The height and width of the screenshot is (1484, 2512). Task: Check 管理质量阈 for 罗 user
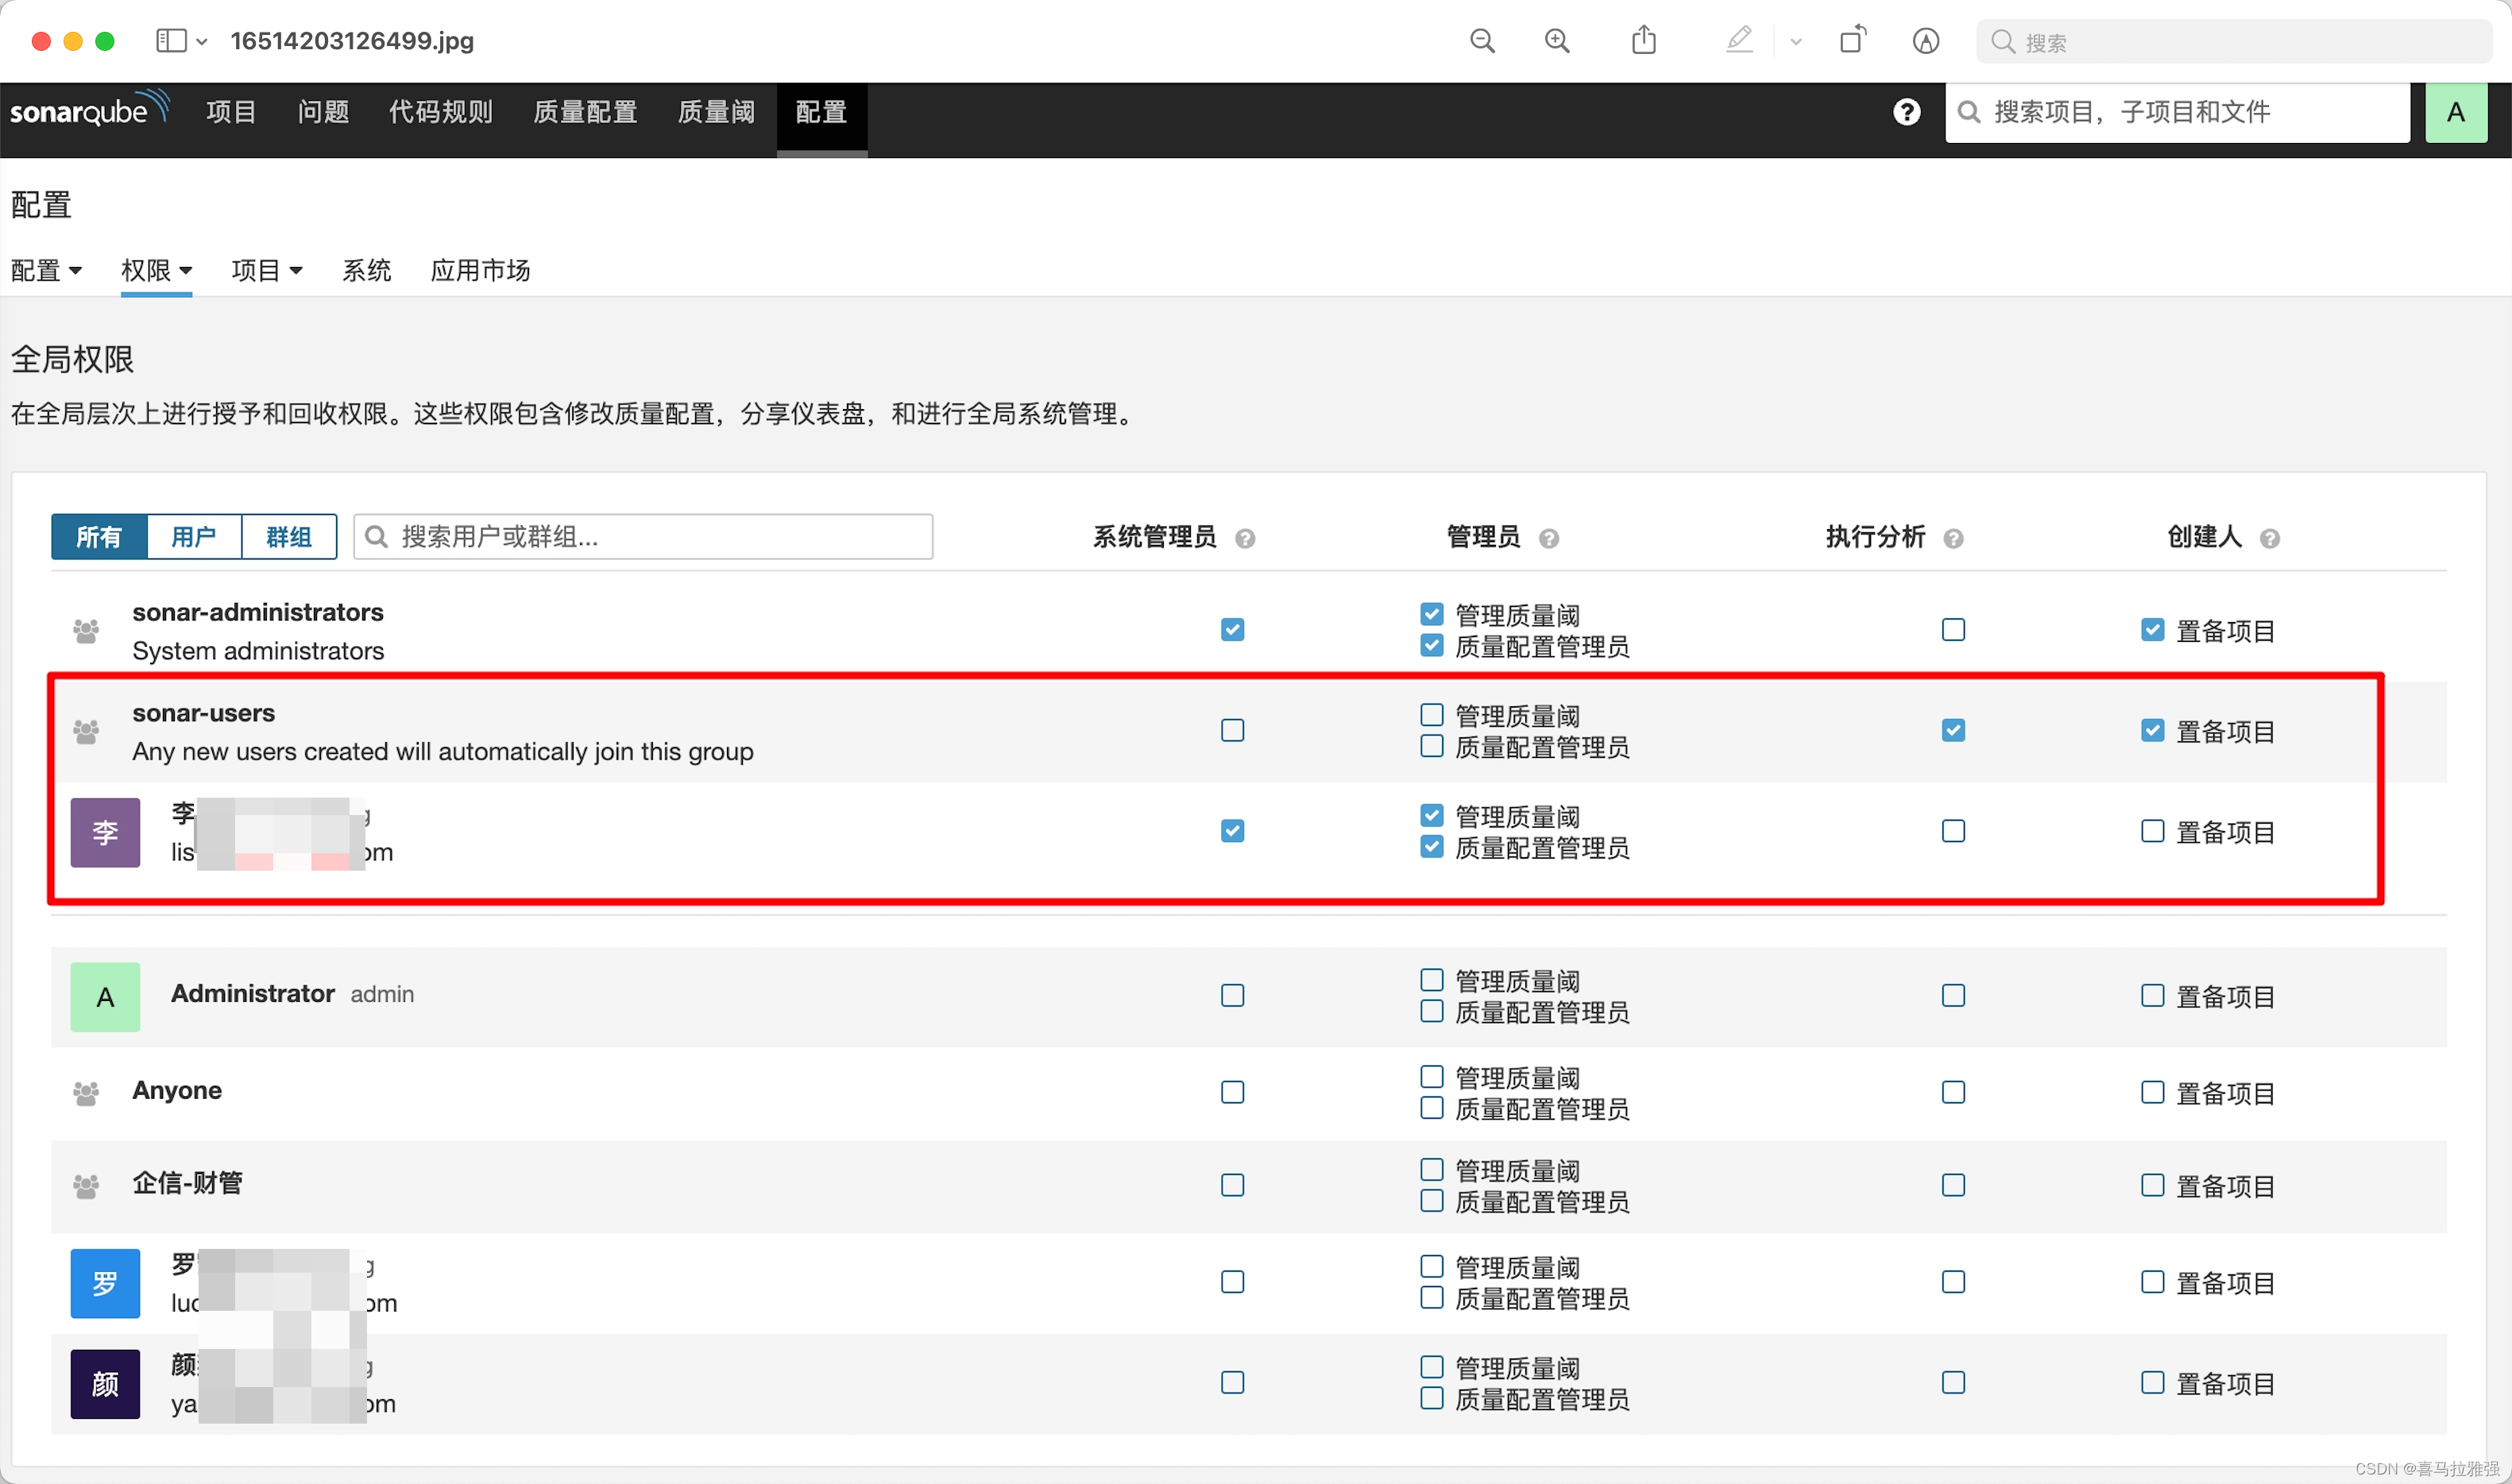(x=1431, y=1267)
